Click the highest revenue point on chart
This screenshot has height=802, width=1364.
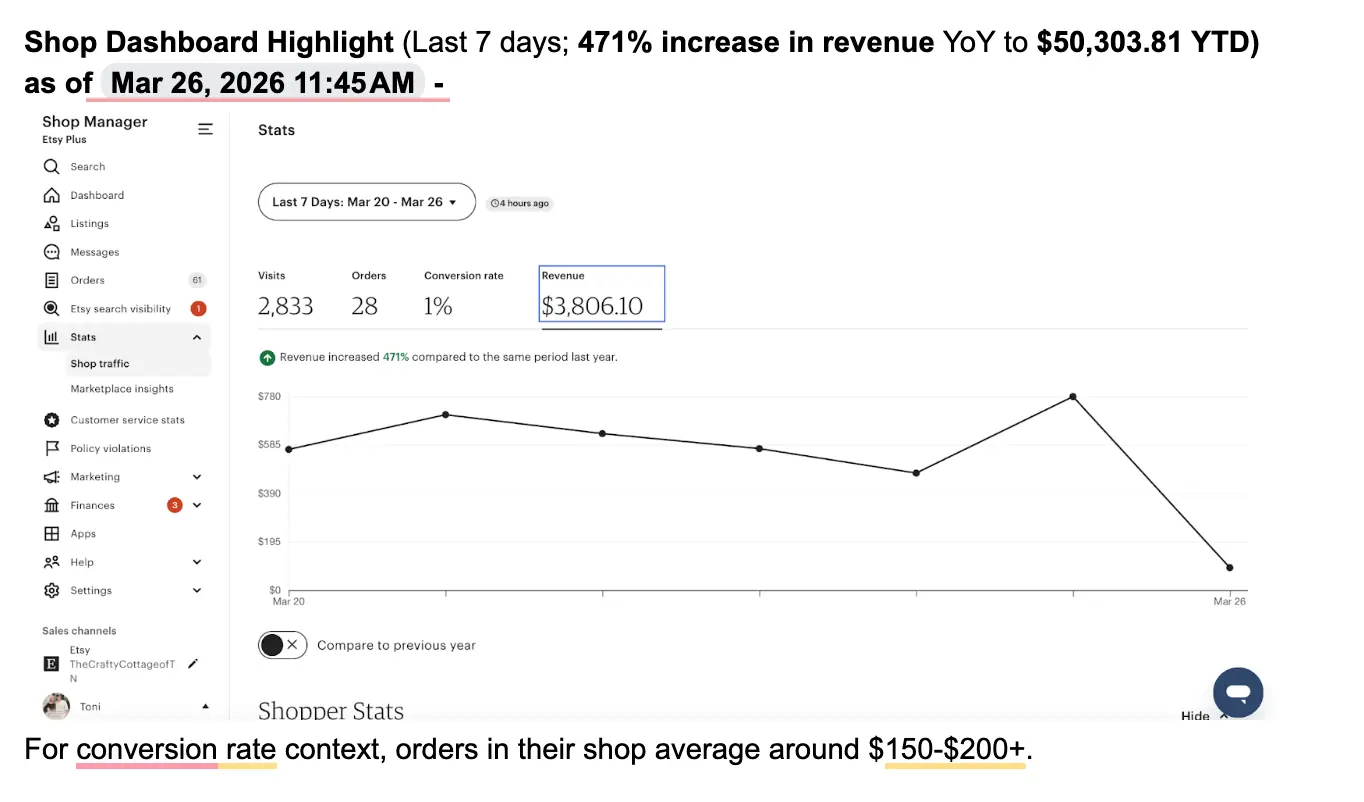pyautogui.click(x=1073, y=397)
